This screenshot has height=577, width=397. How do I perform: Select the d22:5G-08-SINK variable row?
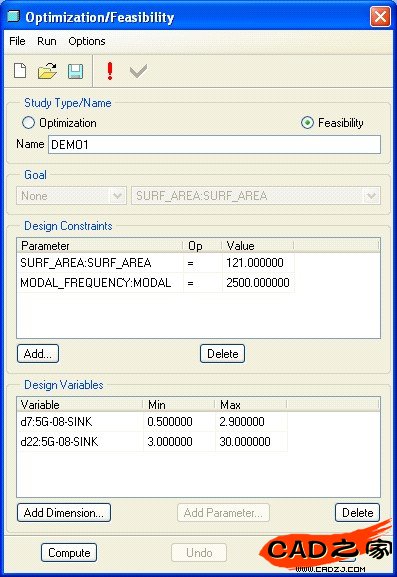[x=152, y=441]
